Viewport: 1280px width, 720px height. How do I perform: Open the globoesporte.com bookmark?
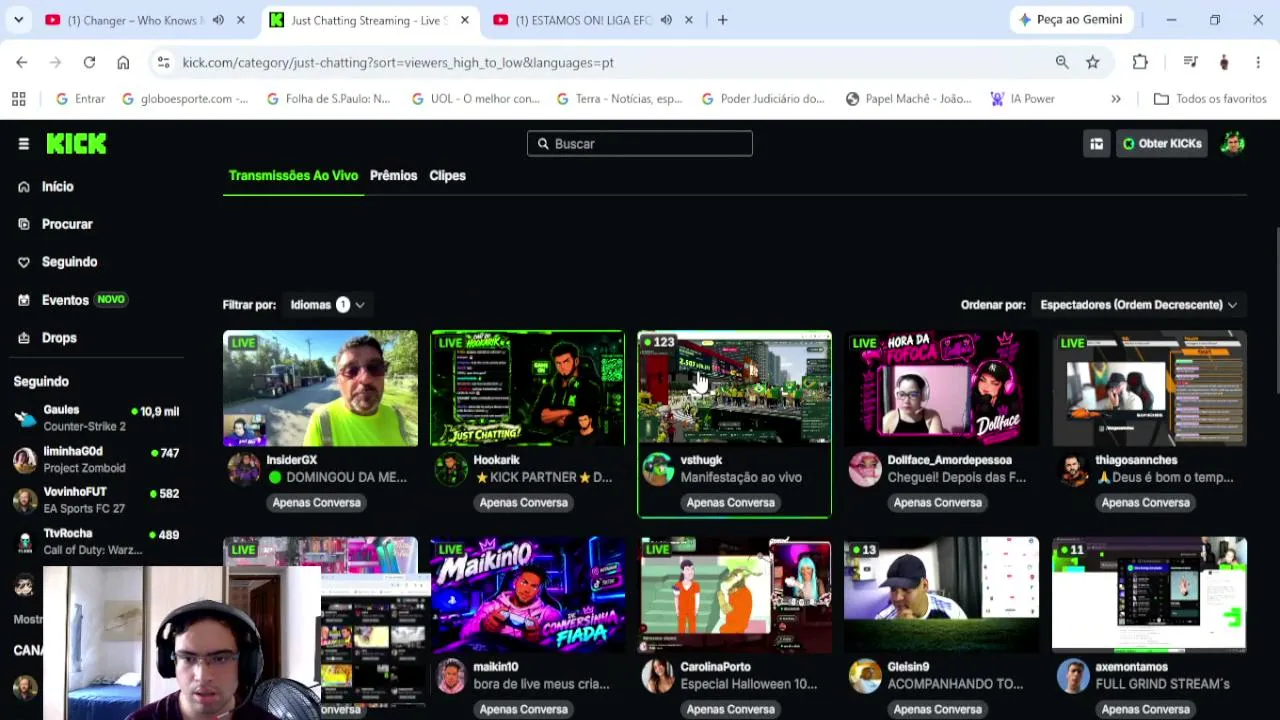pos(185,99)
